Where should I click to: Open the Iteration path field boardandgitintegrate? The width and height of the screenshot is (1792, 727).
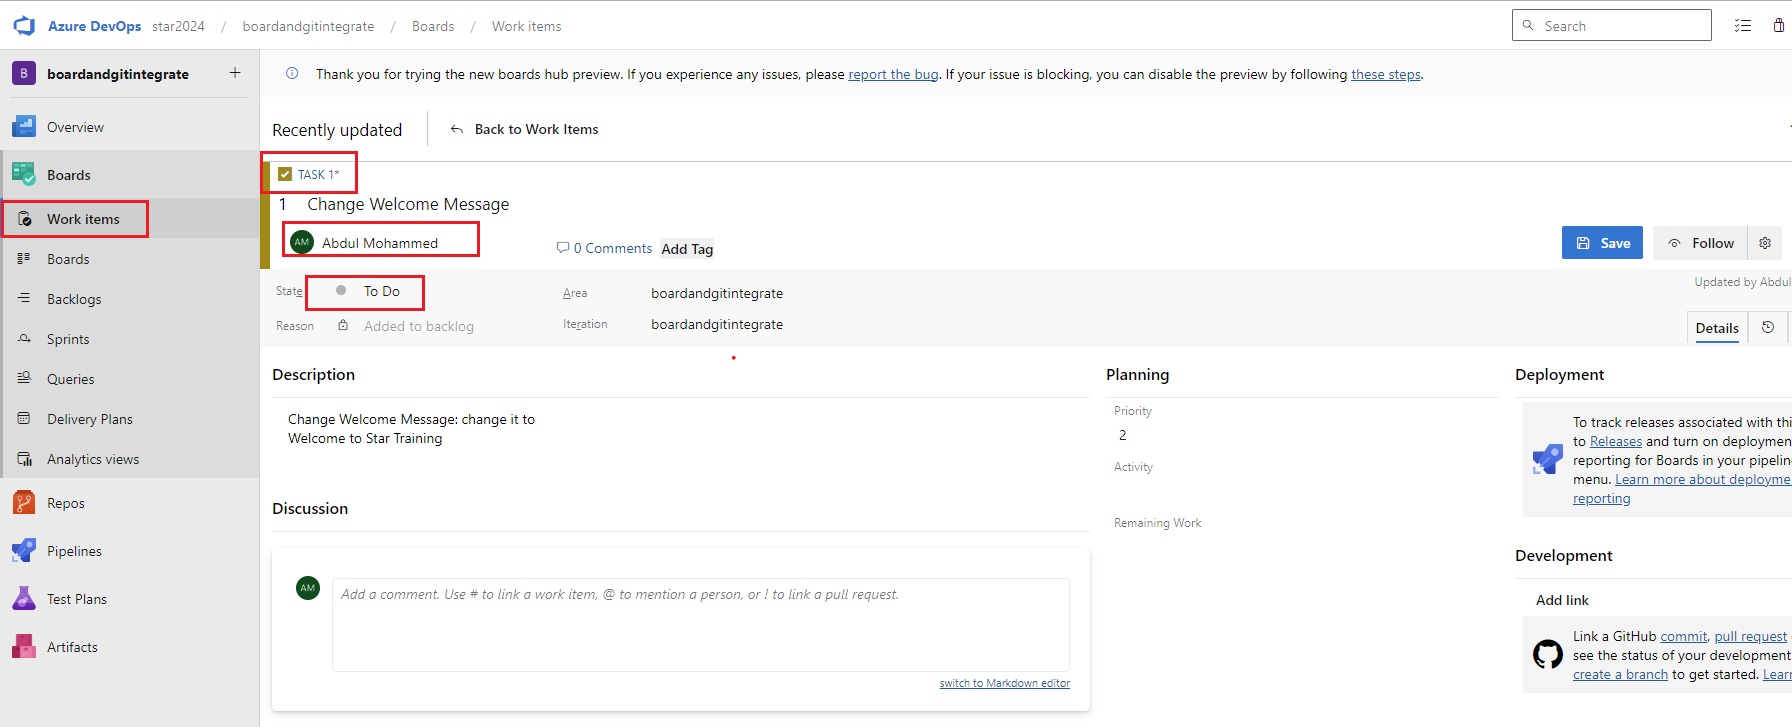point(717,324)
